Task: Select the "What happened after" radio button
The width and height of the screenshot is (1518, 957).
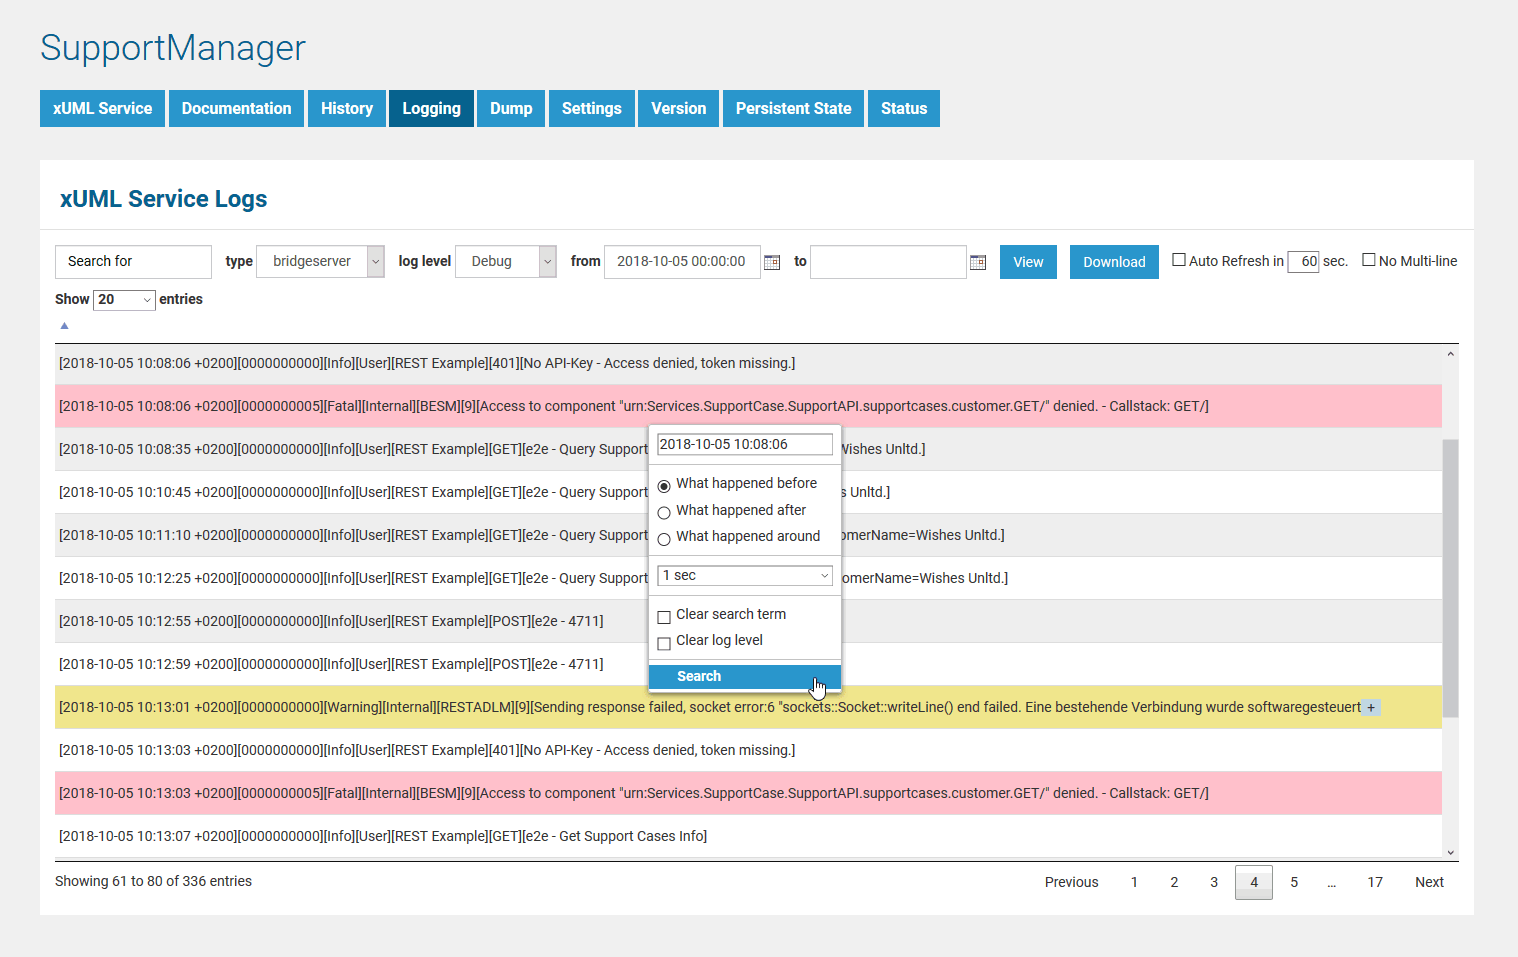Action: (664, 512)
